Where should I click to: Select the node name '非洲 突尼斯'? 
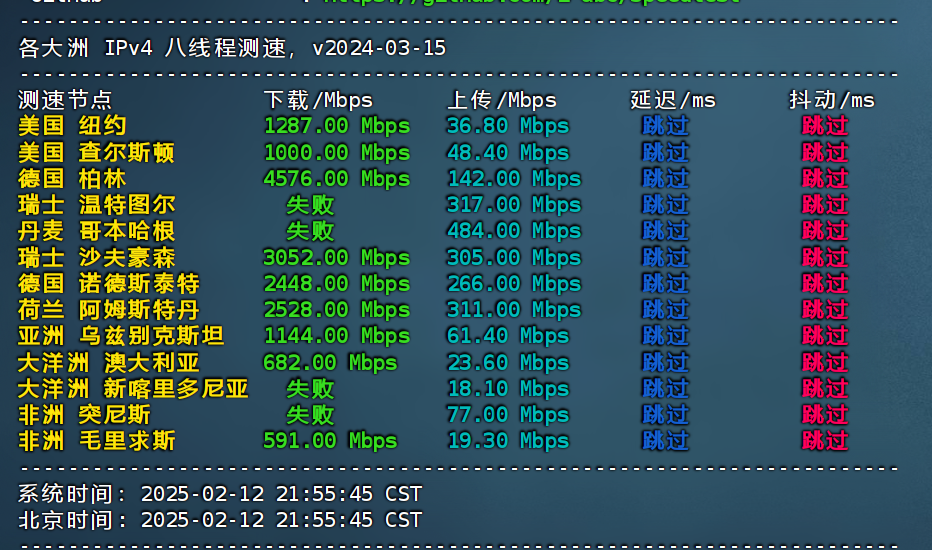[x=84, y=414]
